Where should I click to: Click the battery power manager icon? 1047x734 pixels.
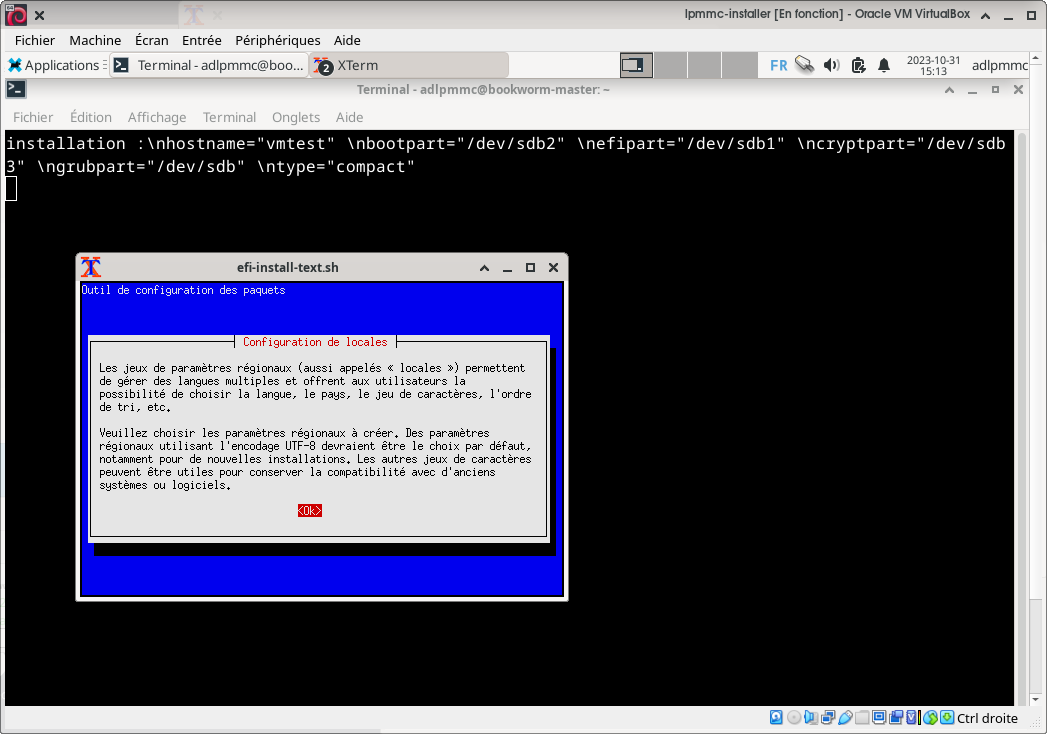tap(858, 65)
